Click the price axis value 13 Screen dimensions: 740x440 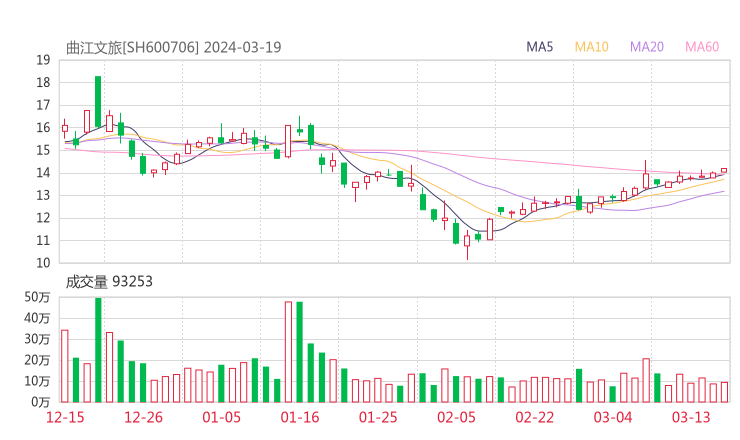pyautogui.click(x=43, y=195)
